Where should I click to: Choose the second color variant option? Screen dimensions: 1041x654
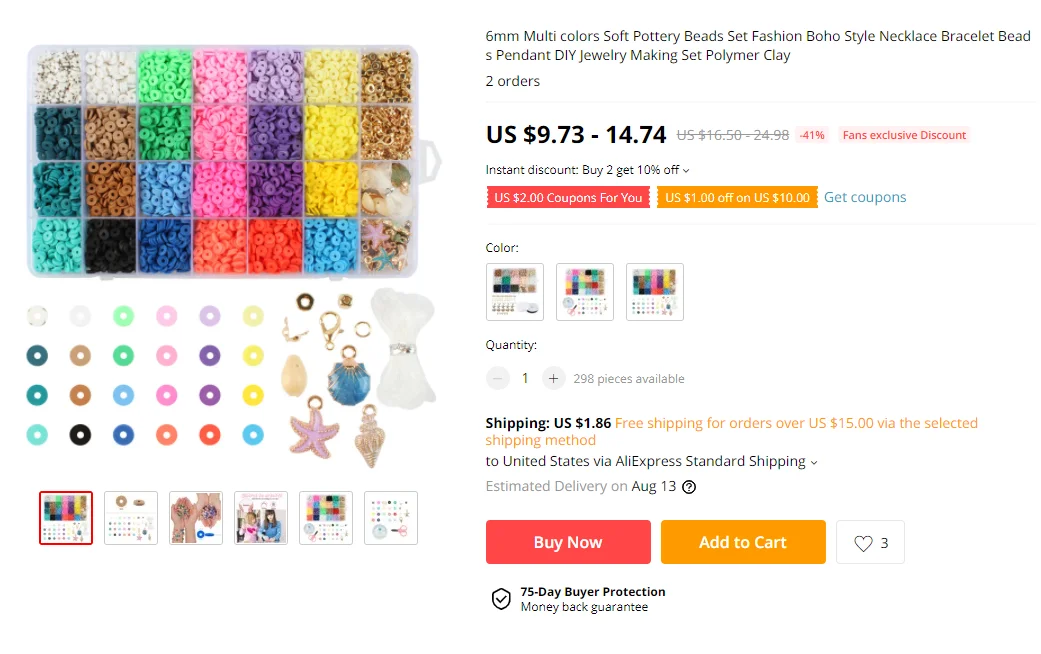pos(585,292)
